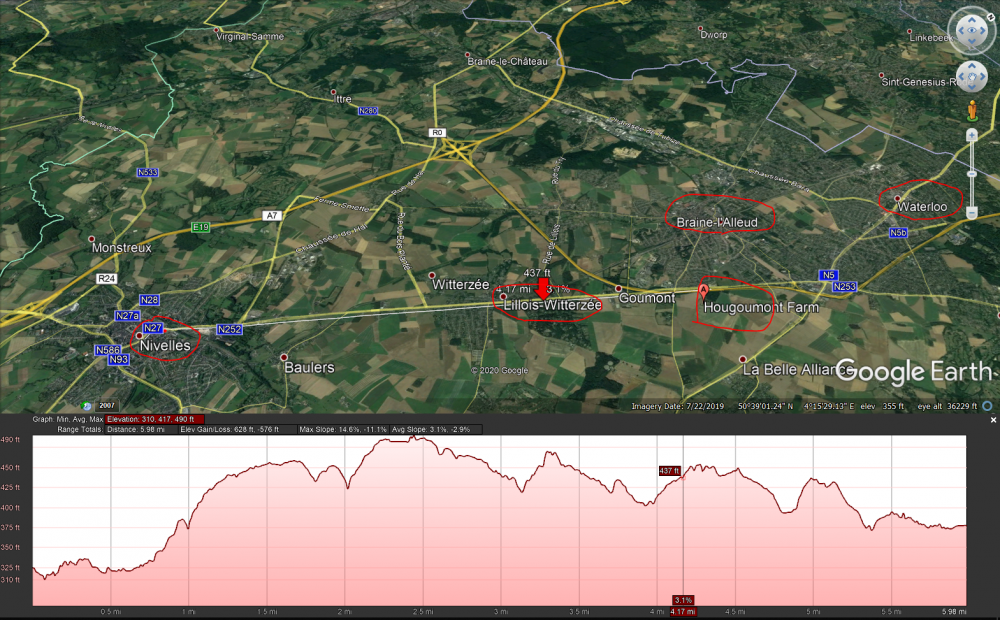This screenshot has height=620, width=1000.
Task: Pan map right with Move joystick arrow
Action: [x=983, y=77]
